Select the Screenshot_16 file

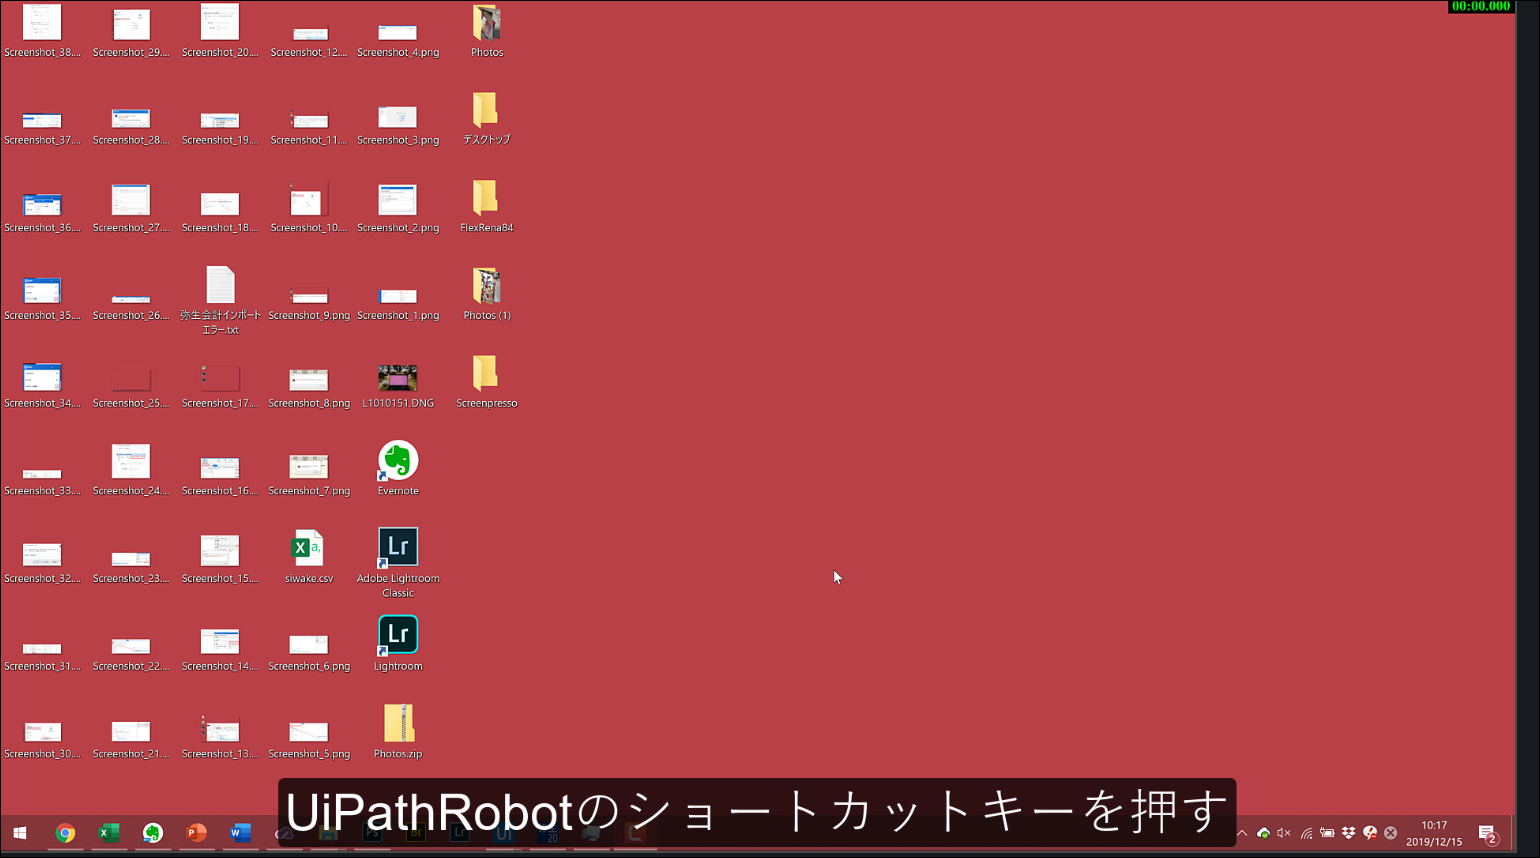pyautogui.click(x=220, y=475)
